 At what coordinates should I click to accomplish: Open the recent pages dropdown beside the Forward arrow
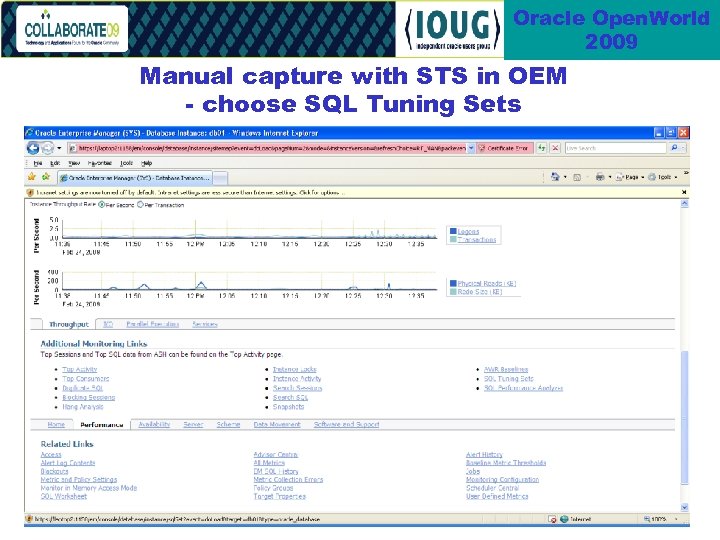pos(59,148)
